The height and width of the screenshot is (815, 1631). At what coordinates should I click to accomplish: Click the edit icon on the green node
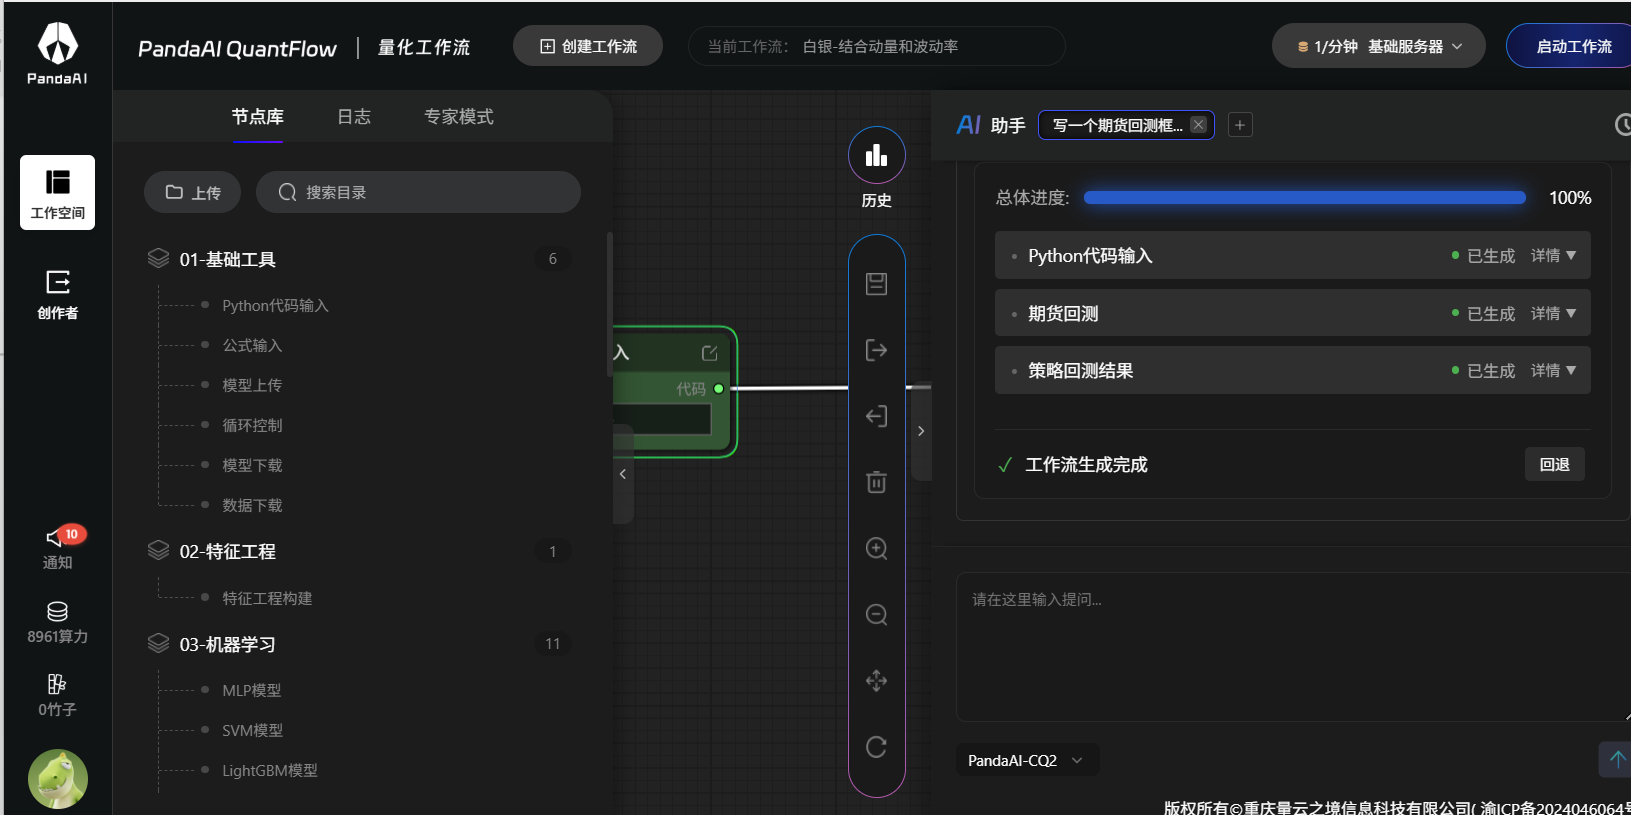tap(710, 353)
